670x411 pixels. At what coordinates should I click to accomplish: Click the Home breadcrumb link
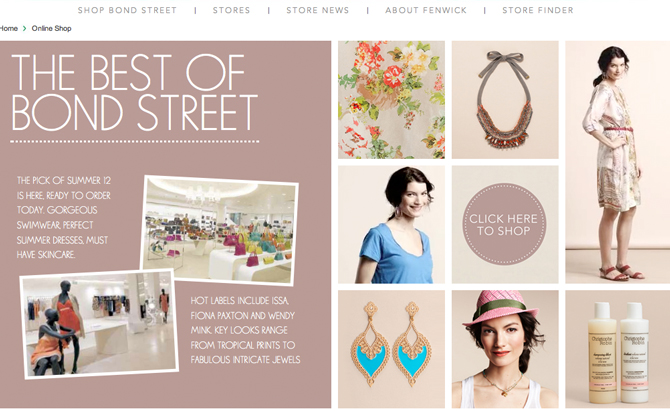coord(9,29)
